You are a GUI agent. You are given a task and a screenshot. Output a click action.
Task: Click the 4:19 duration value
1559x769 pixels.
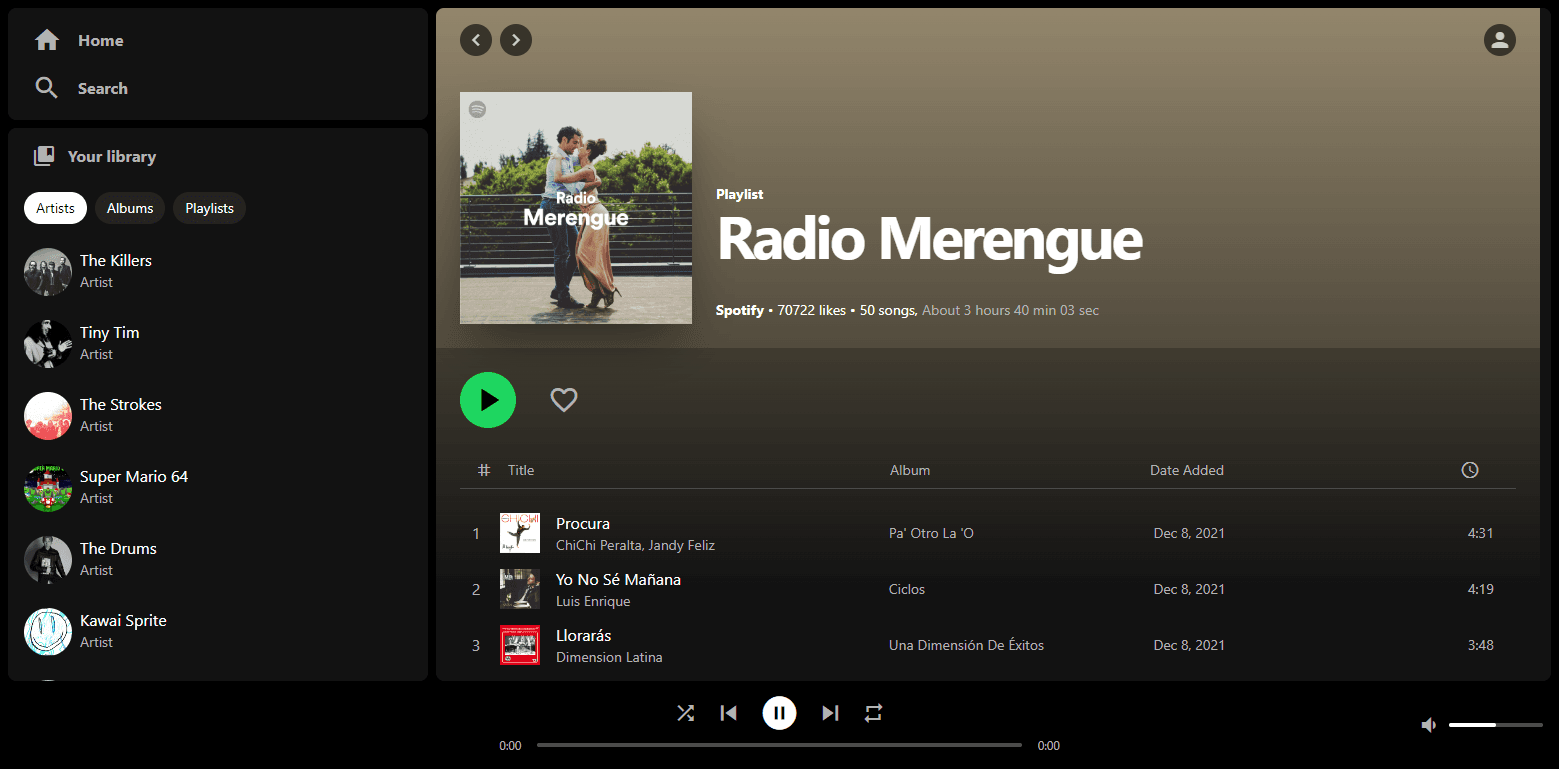click(1480, 589)
